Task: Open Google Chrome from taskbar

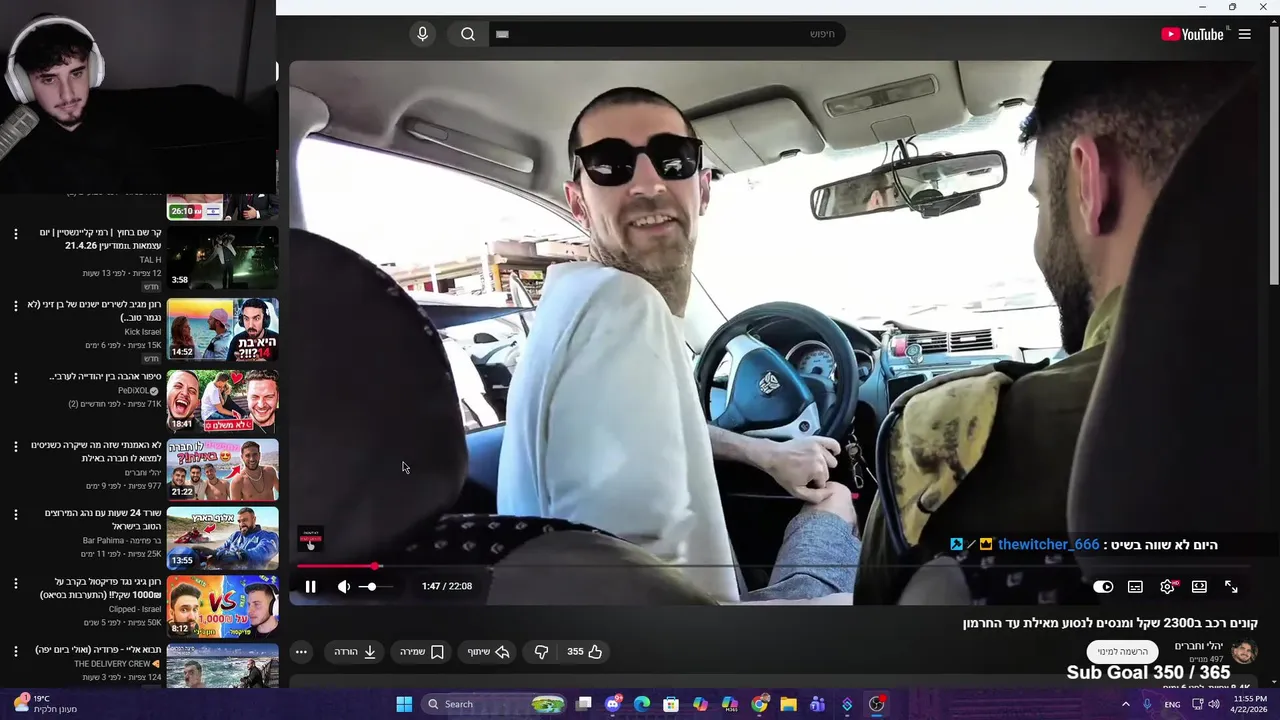Action: (759, 704)
